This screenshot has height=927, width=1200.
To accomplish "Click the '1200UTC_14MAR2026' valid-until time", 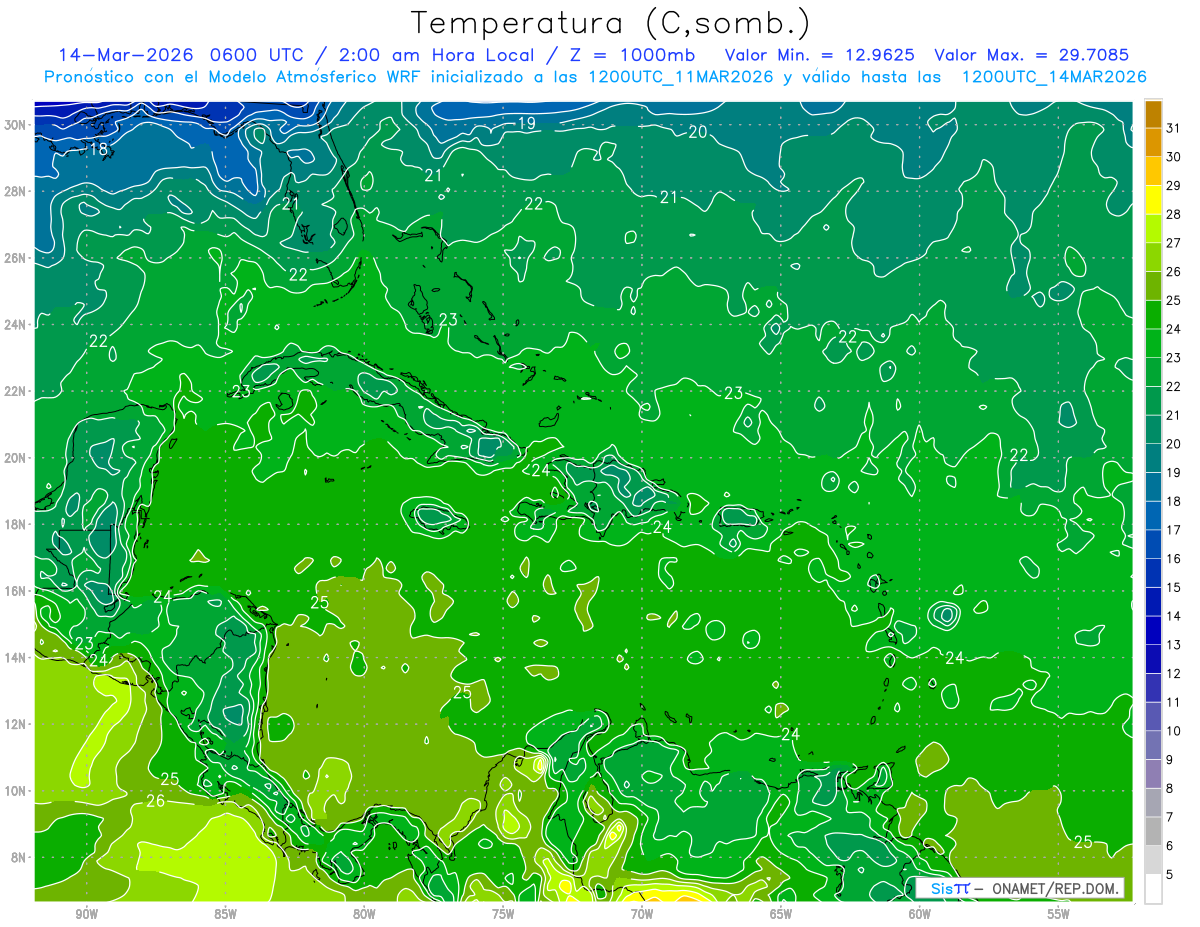I will point(1053,77).
